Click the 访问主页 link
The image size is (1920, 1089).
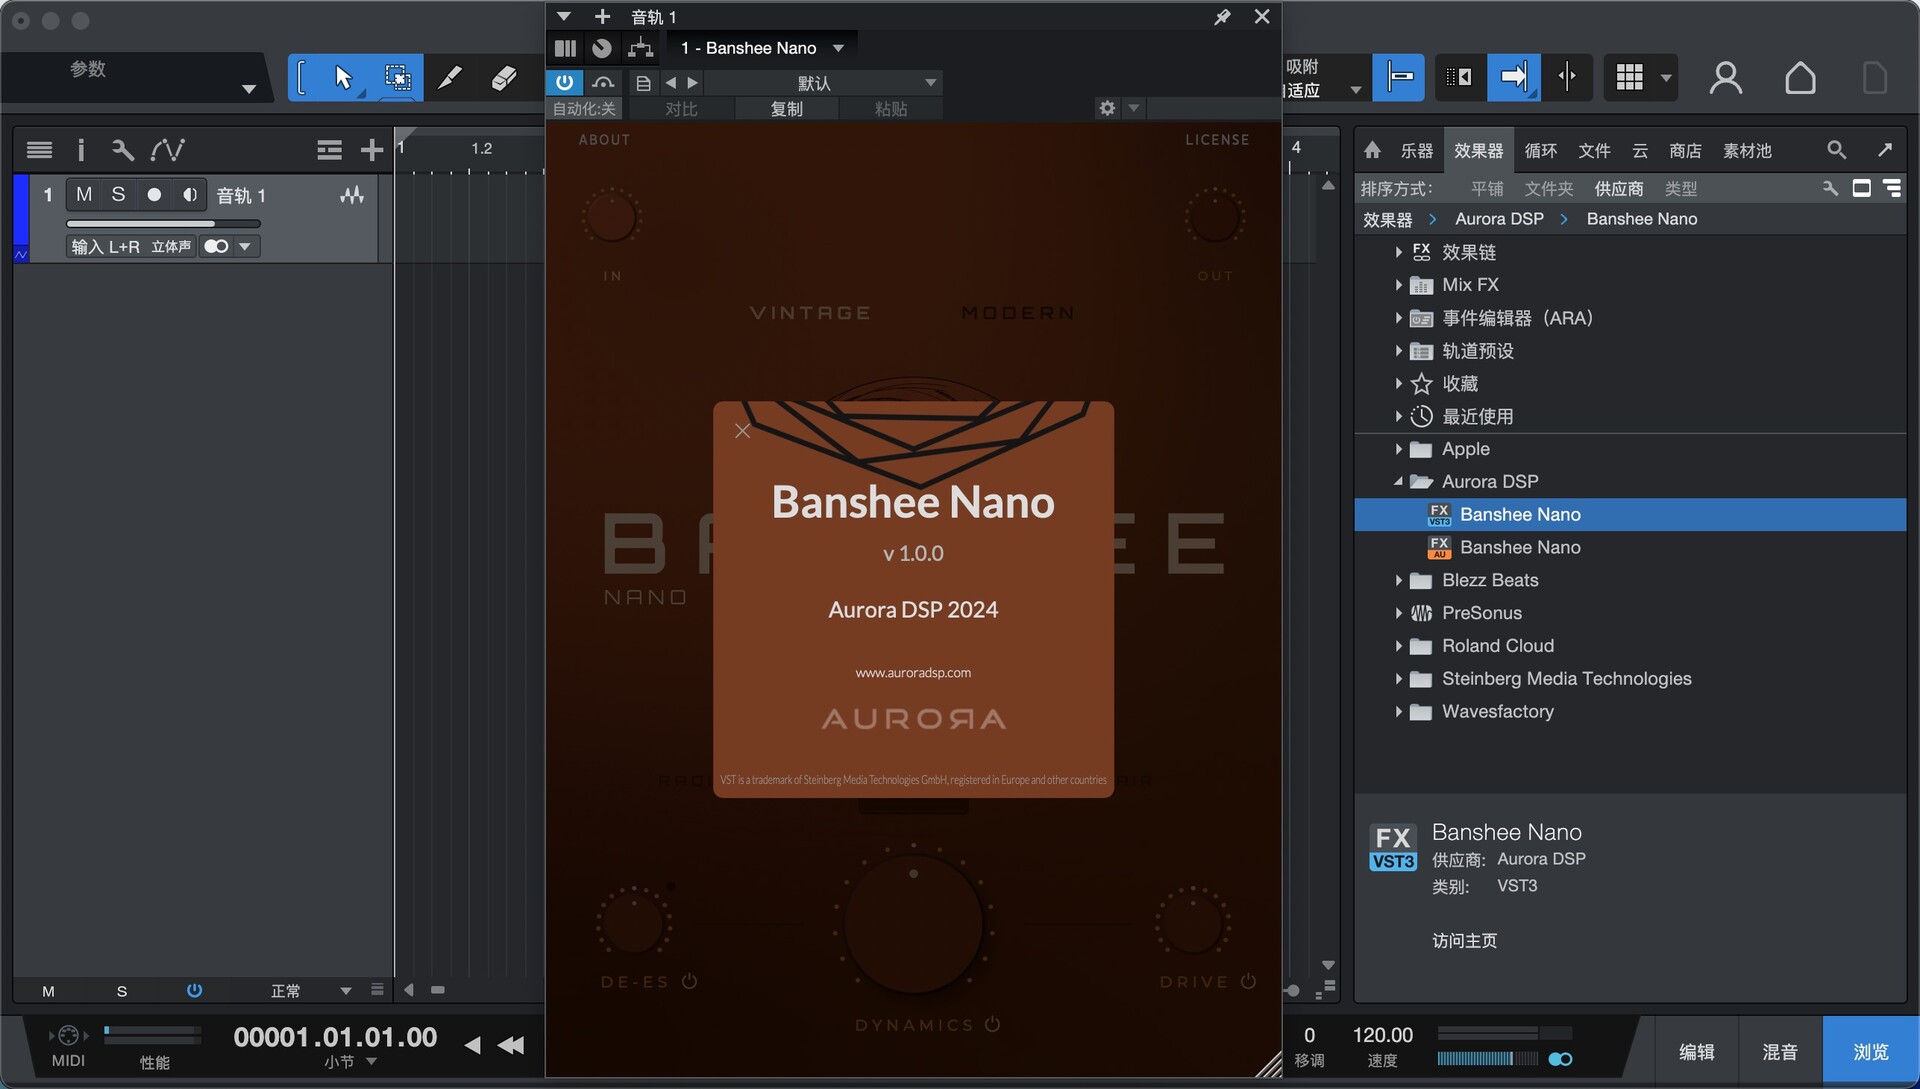[x=1464, y=940]
